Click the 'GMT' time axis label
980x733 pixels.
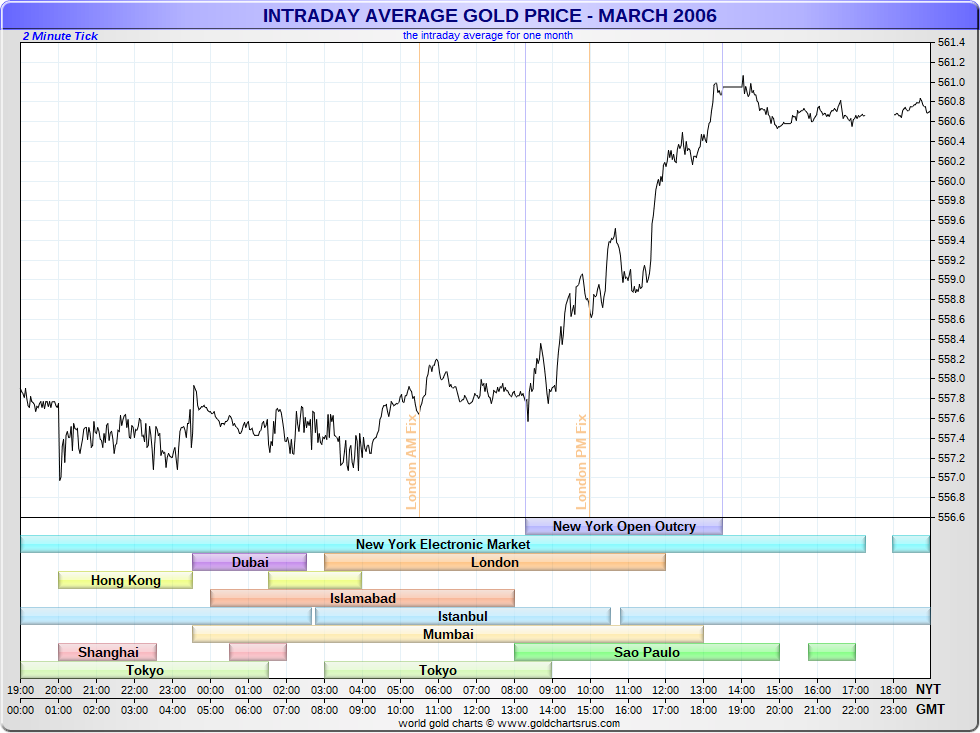tap(930, 709)
